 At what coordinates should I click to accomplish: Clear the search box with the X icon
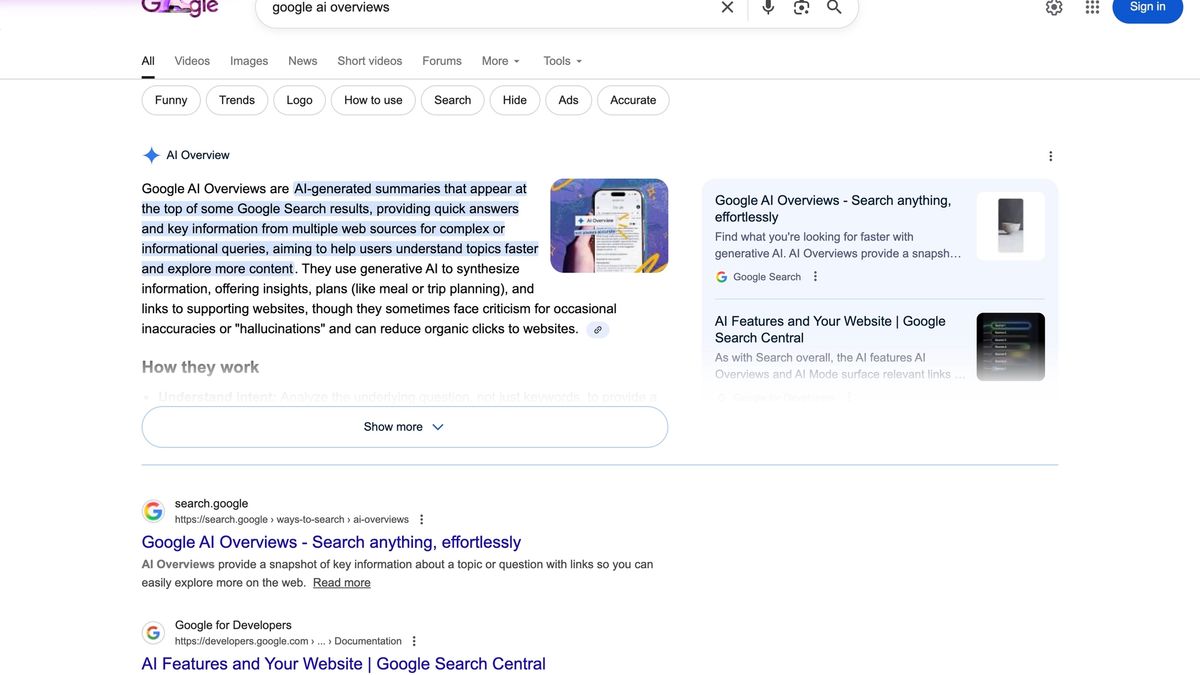click(727, 7)
